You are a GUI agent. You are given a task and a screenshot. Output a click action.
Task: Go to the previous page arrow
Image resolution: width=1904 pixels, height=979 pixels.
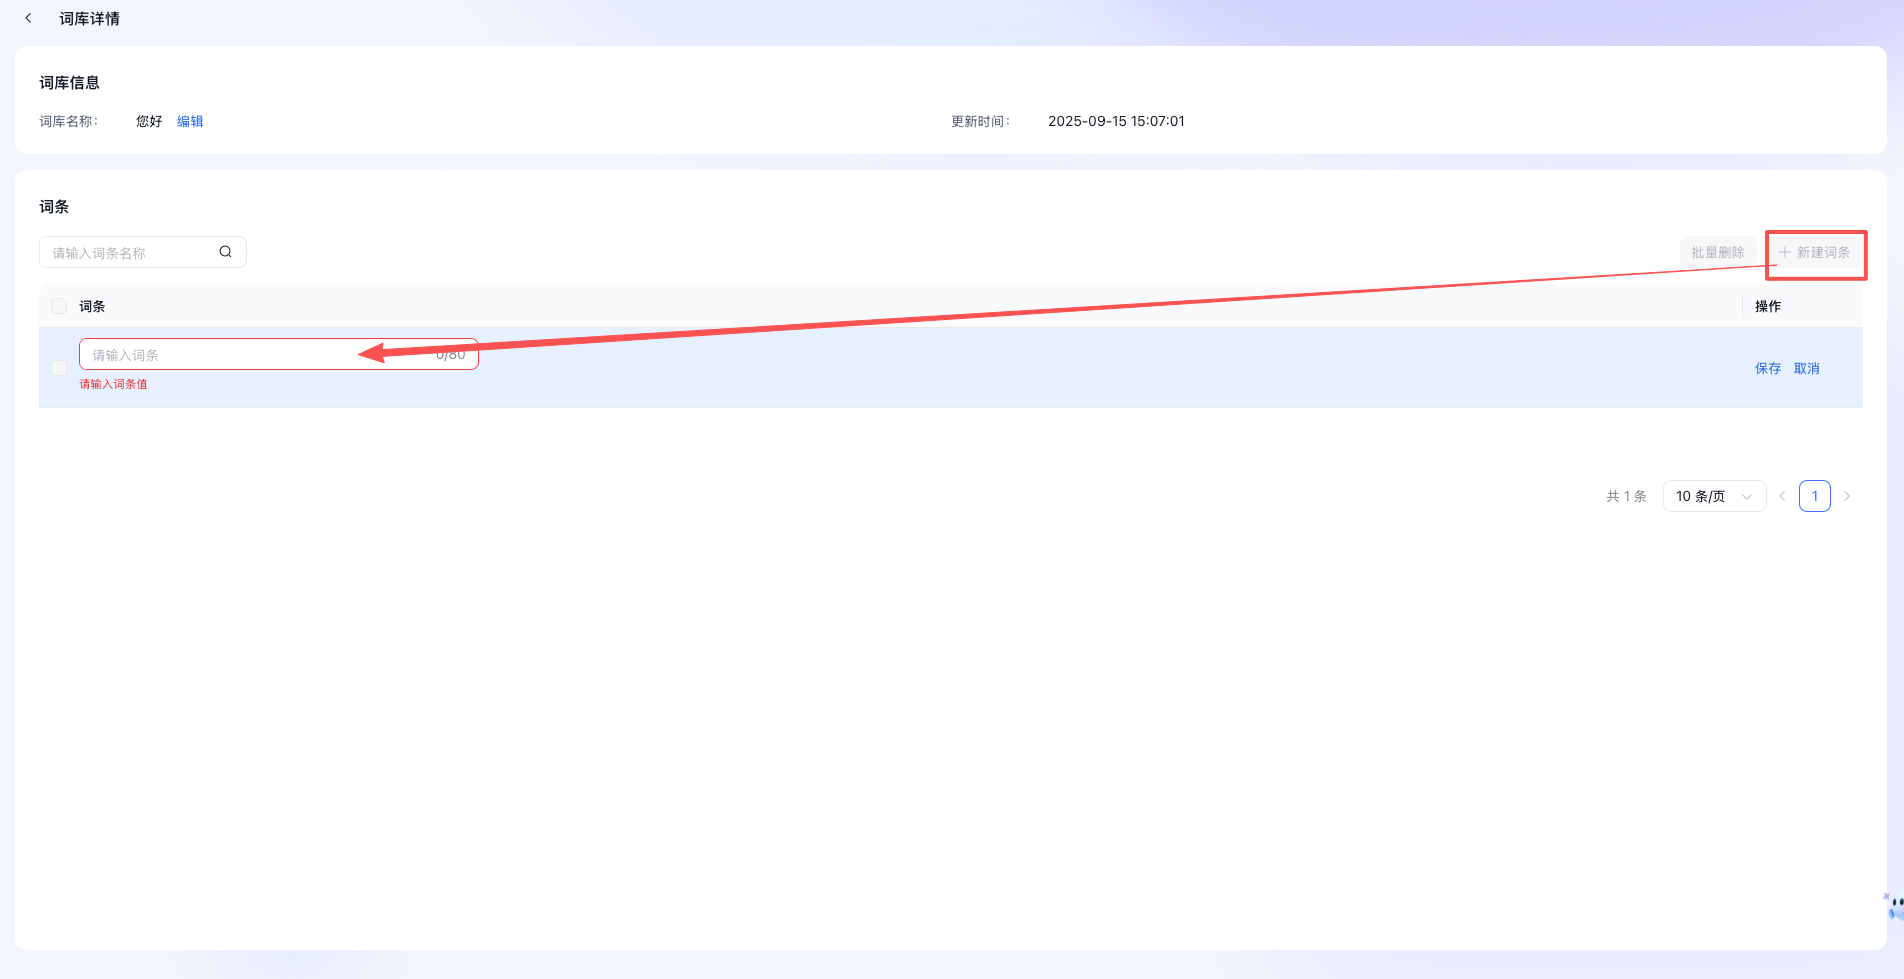click(1782, 496)
